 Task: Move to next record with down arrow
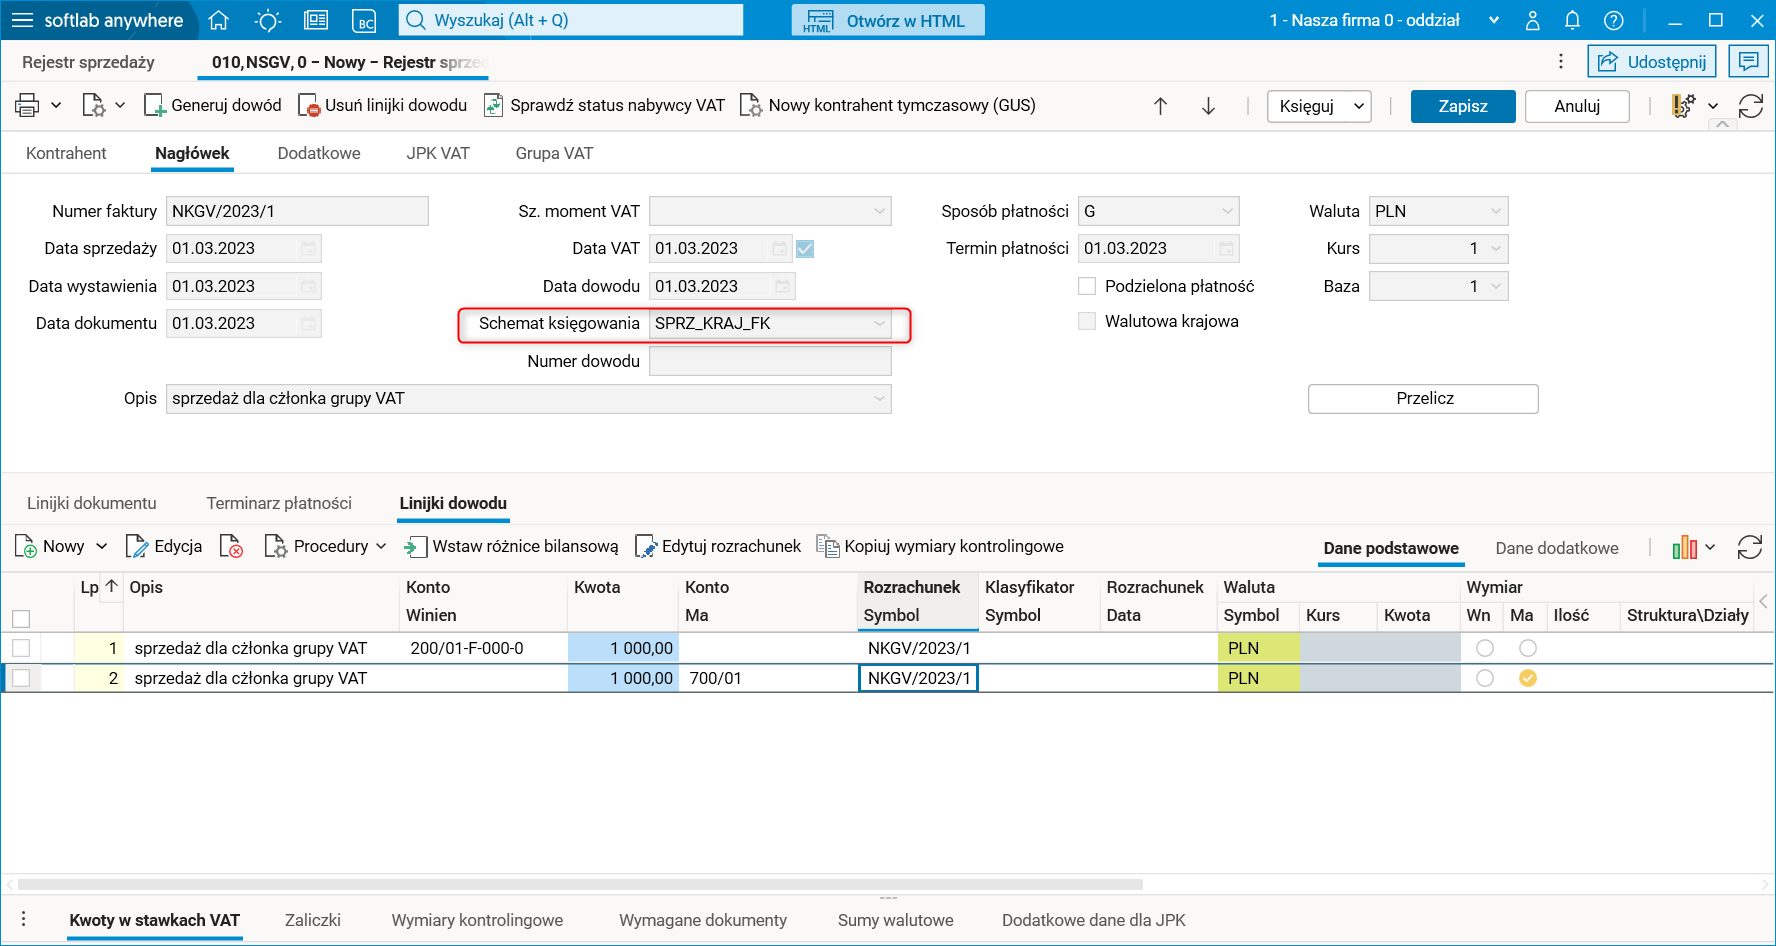tap(1208, 106)
